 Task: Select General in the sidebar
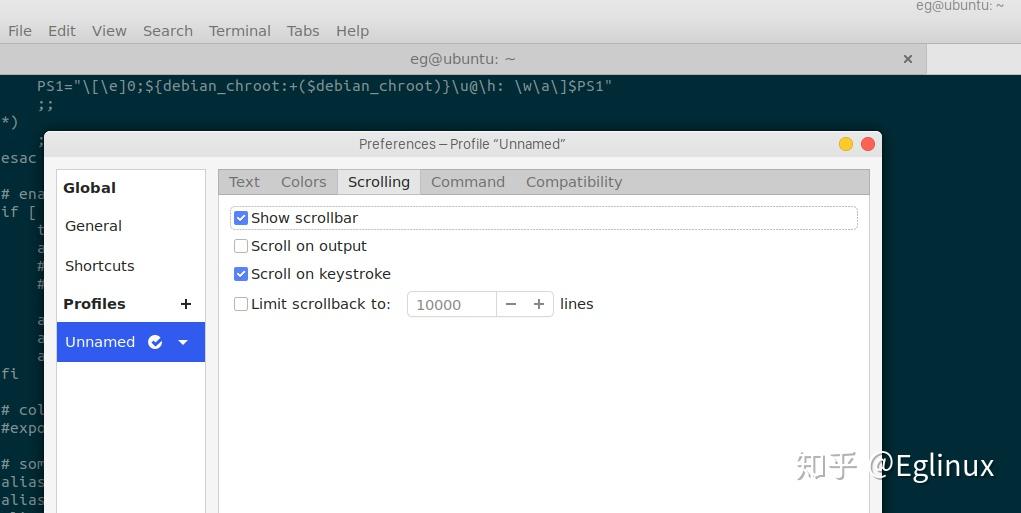tap(94, 226)
